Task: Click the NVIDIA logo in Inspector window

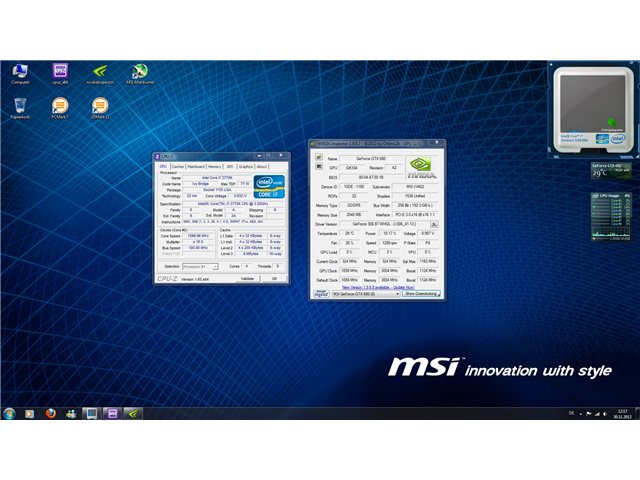Action: (421, 168)
